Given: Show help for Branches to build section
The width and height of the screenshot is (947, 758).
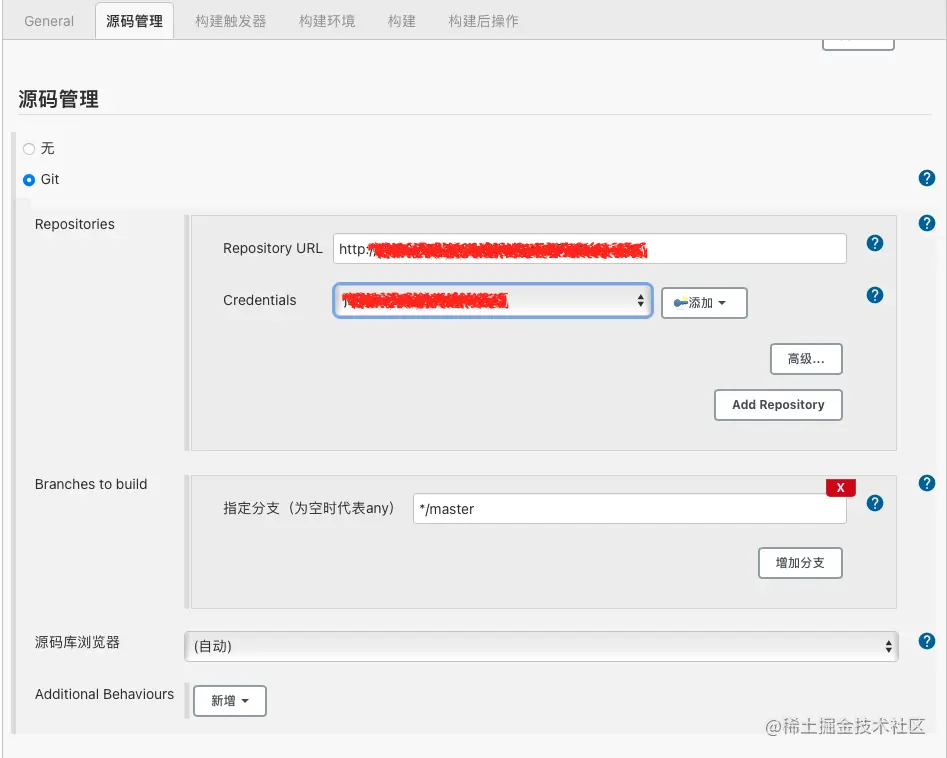Looking at the screenshot, I should (926, 483).
